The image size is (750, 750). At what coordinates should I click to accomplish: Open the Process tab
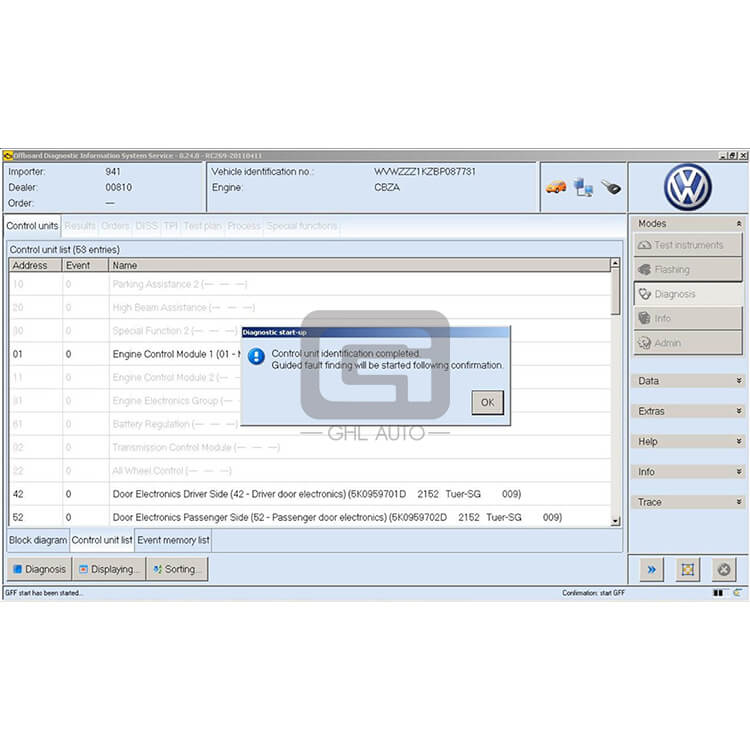tap(244, 226)
